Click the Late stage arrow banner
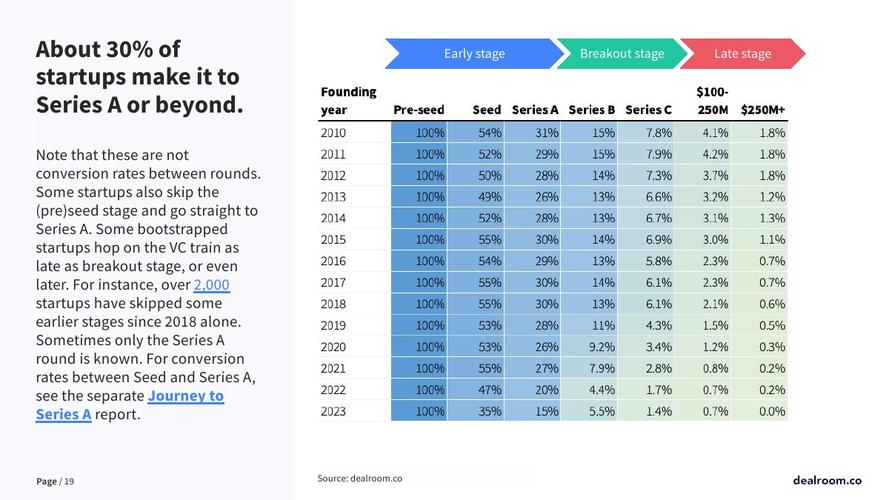The width and height of the screenshot is (889, 500). pos(742,54)
